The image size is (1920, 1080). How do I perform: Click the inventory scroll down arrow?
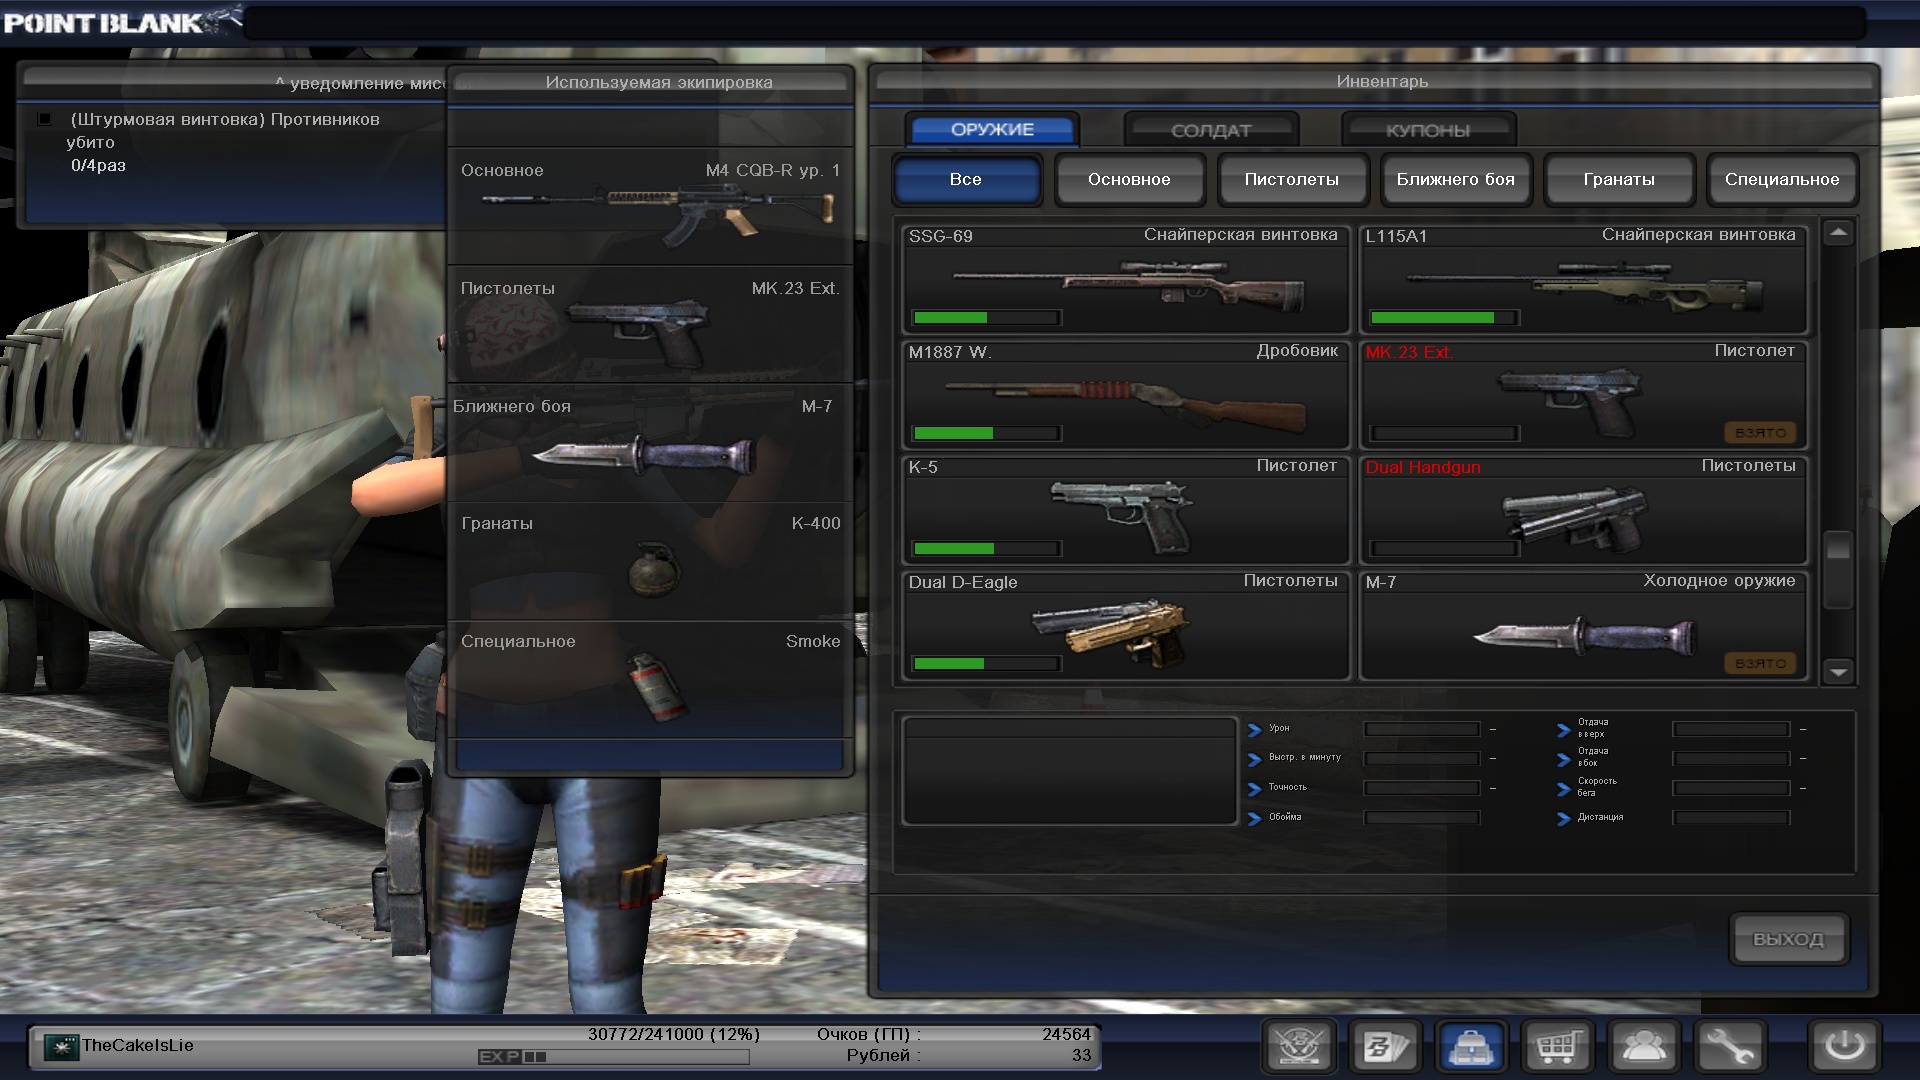point(1838,672)
